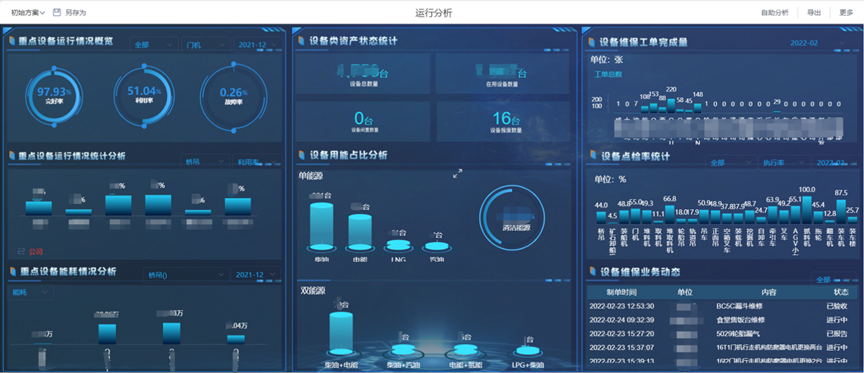Viewport: 864px width, 373px height.
Task: Click the 重点设备运行情况统计分析 title icon
Action: coord(13,155)
